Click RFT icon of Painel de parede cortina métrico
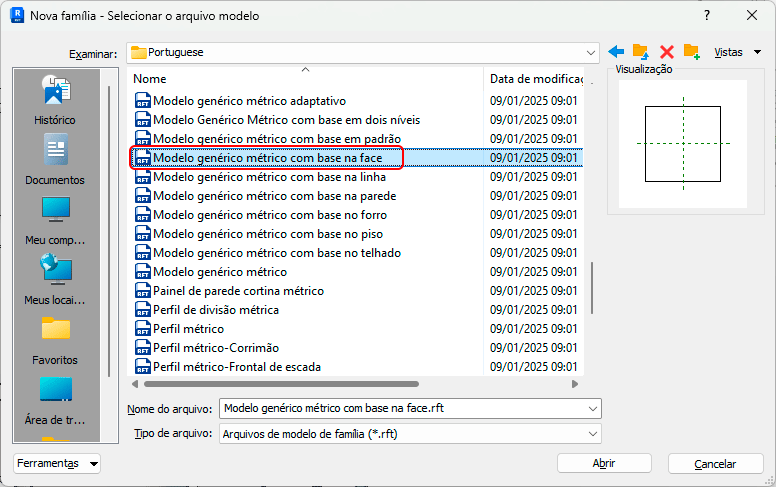Screen dimensions: 776x487 tap(143, 291)
